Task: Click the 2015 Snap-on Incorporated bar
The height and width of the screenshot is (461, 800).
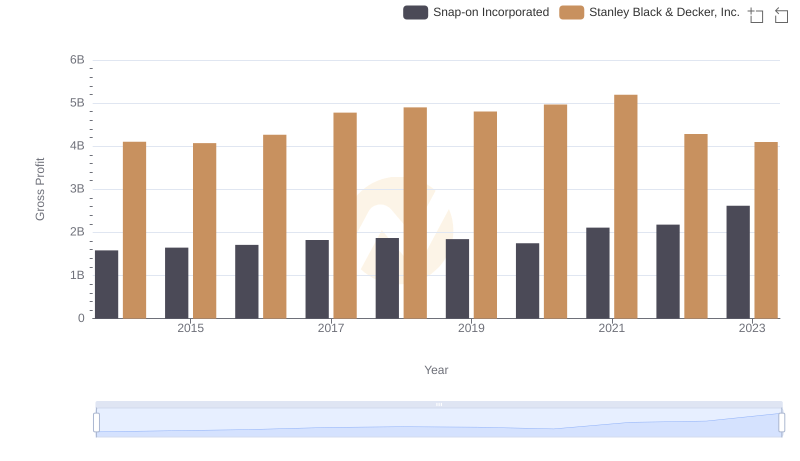Action: tap(177, 283)
